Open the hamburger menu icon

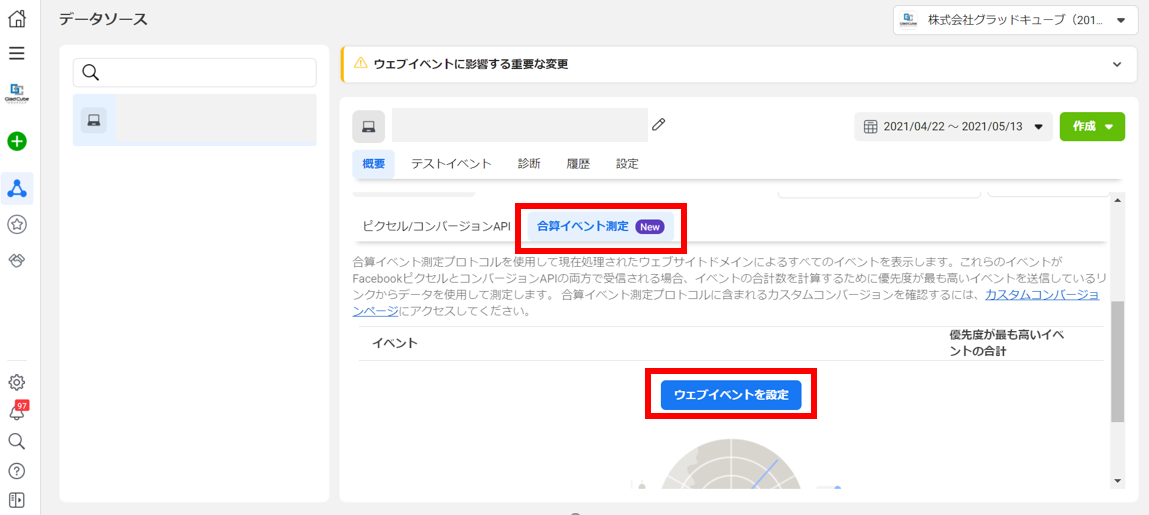pyautogui.click(x=17, y=53)
